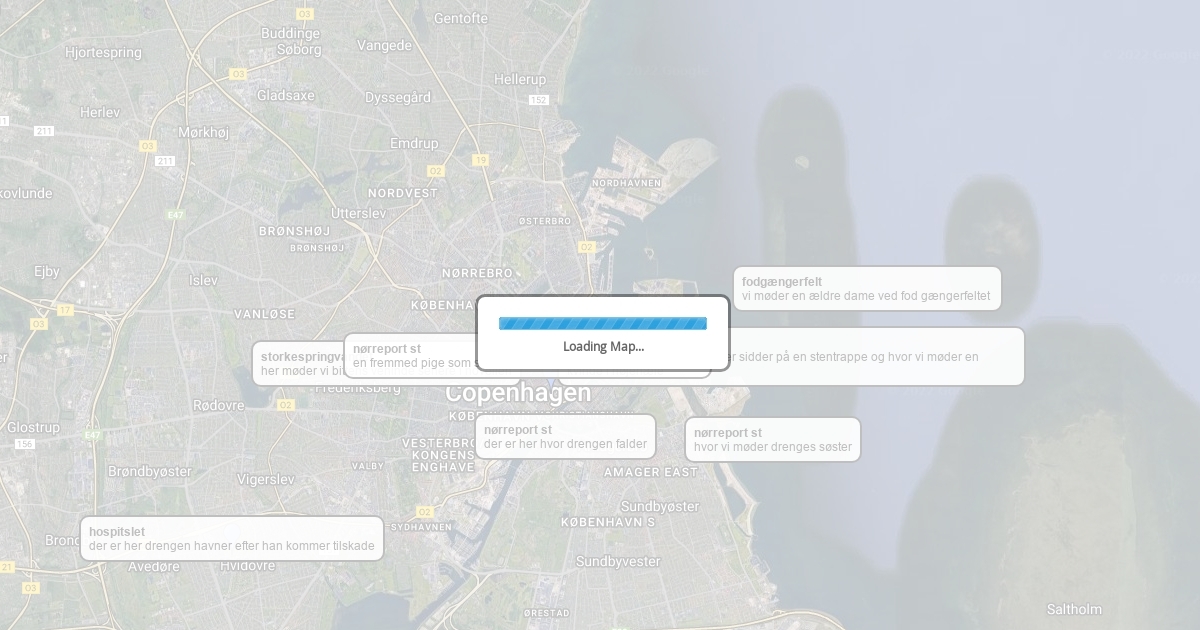Click the Saltholm island label
Image resolution: width=1200 pixels, height=630 pixels.
(1074, 609)
